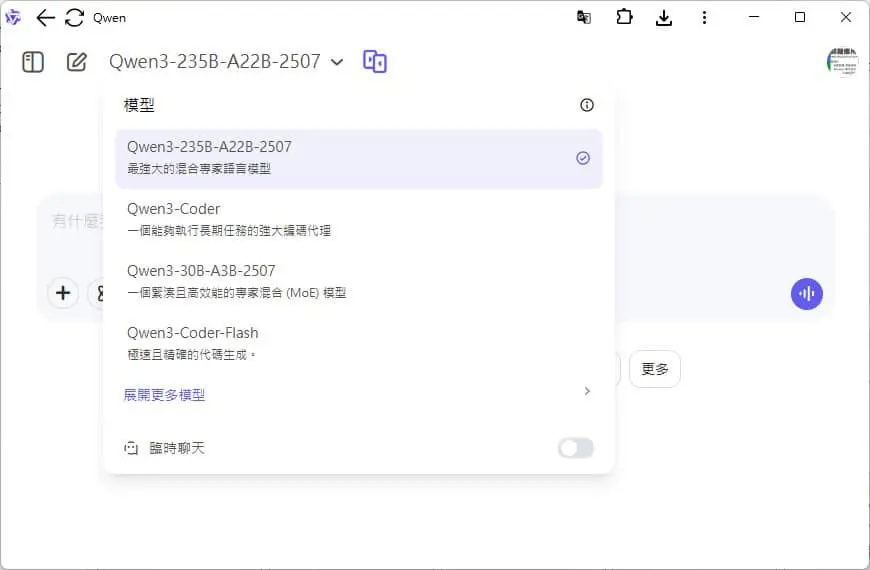Click the download install icon
This screenshot has width=870, height=570.
pyautogui.click(x=664, y=18)
